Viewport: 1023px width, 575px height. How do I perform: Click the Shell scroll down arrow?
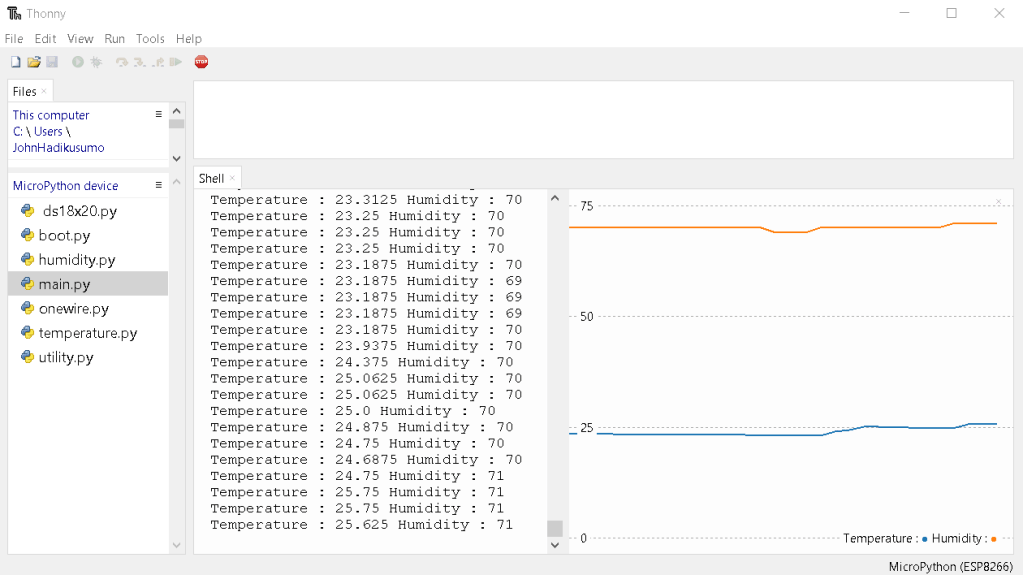pyautogui.click(x=555, y=545)
